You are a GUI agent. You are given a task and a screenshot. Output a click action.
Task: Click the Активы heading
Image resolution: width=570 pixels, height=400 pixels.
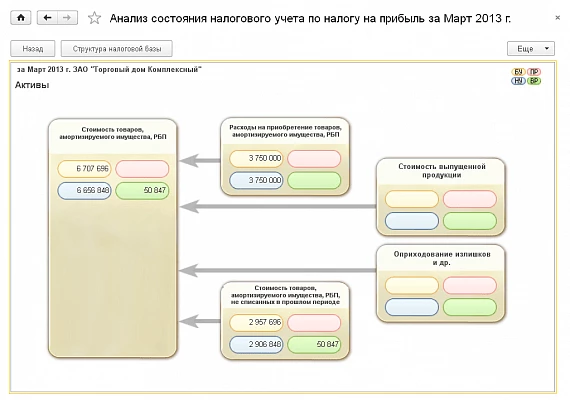tap(32, 85)
